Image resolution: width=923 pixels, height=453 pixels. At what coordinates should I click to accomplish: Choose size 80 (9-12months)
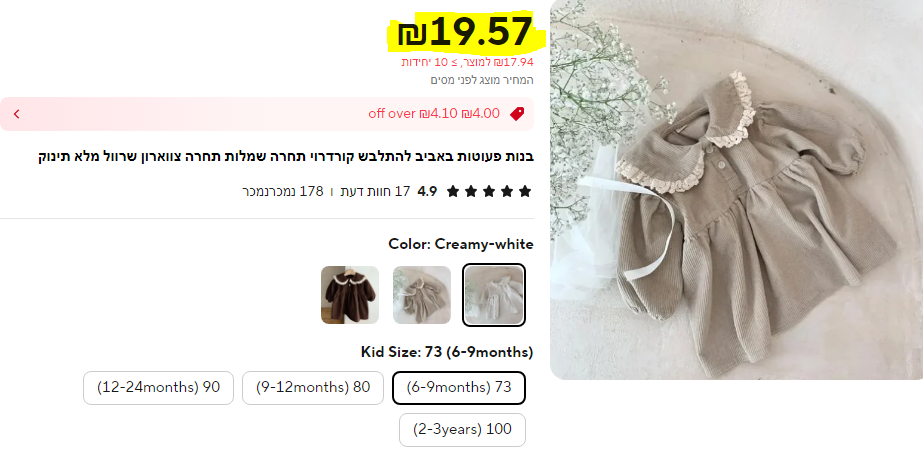click(313, 388)
